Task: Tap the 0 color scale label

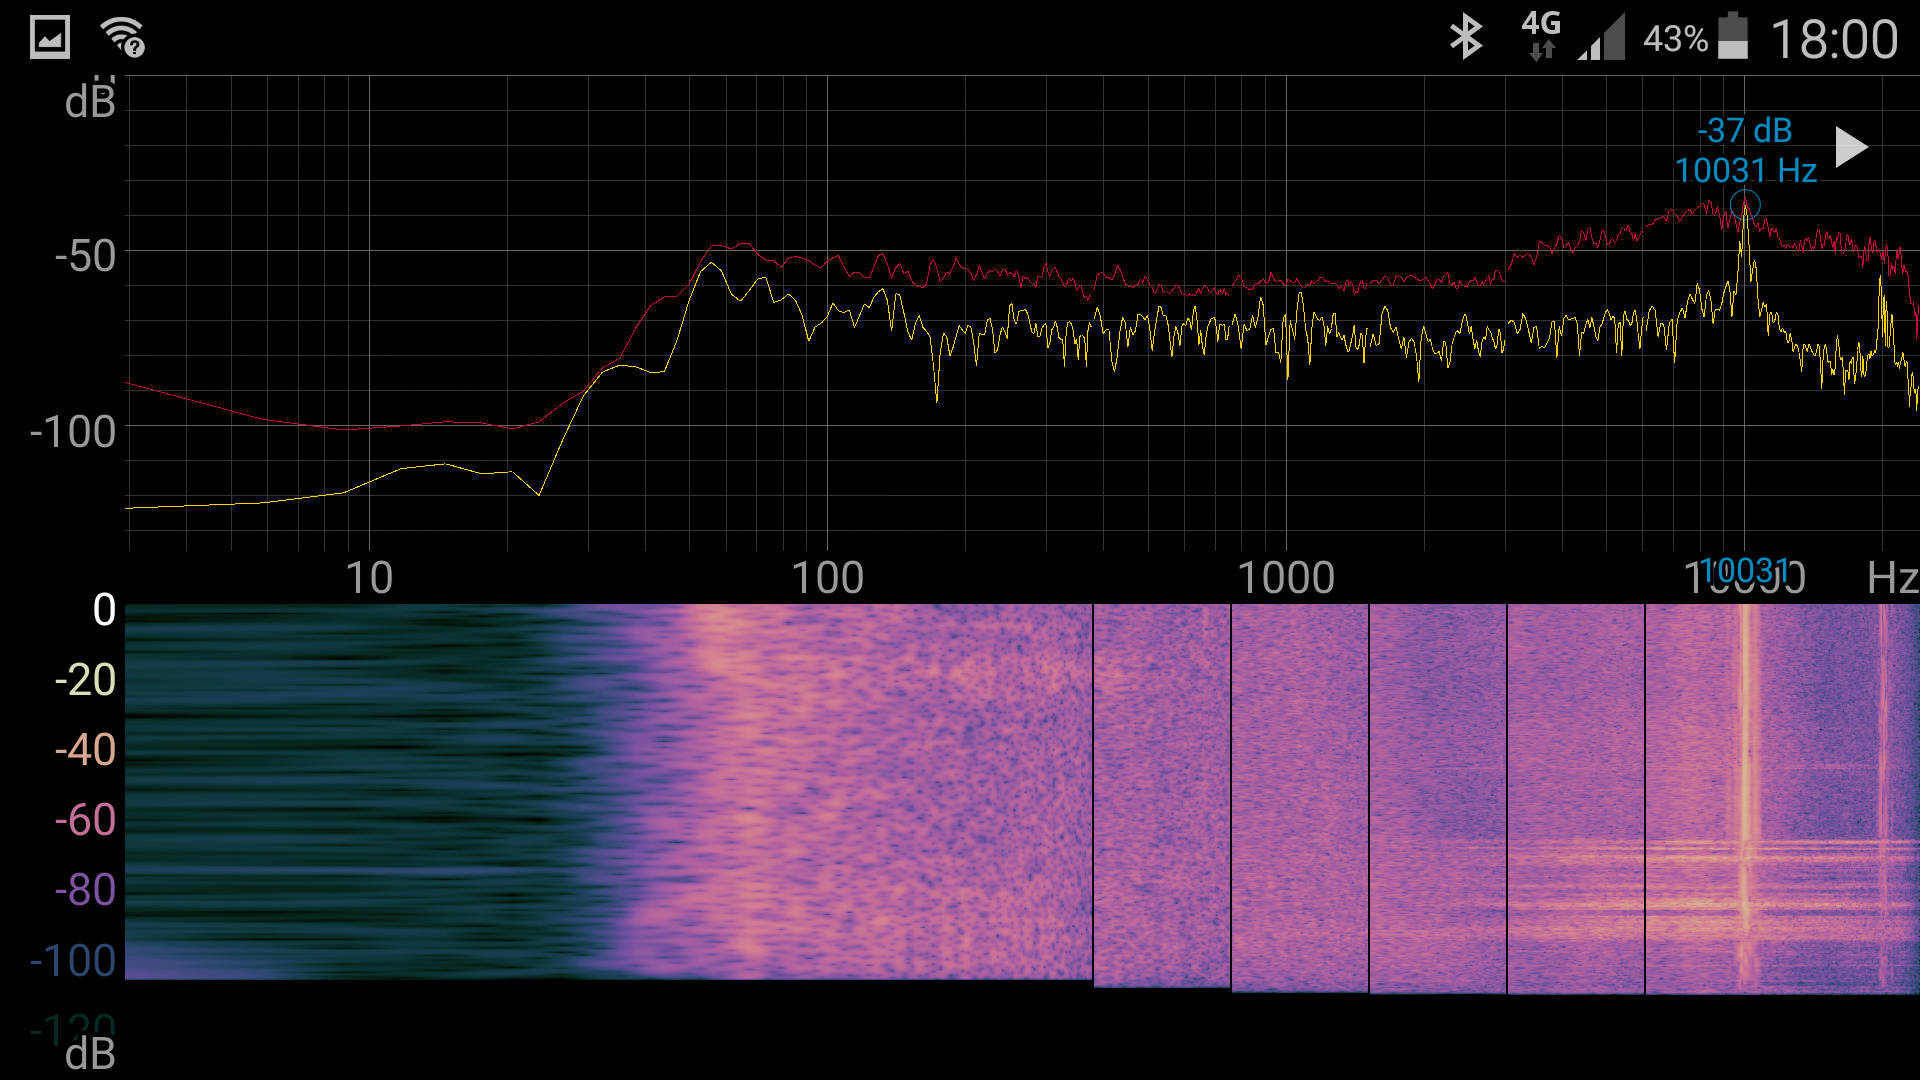Action: [x=104, y=610]
